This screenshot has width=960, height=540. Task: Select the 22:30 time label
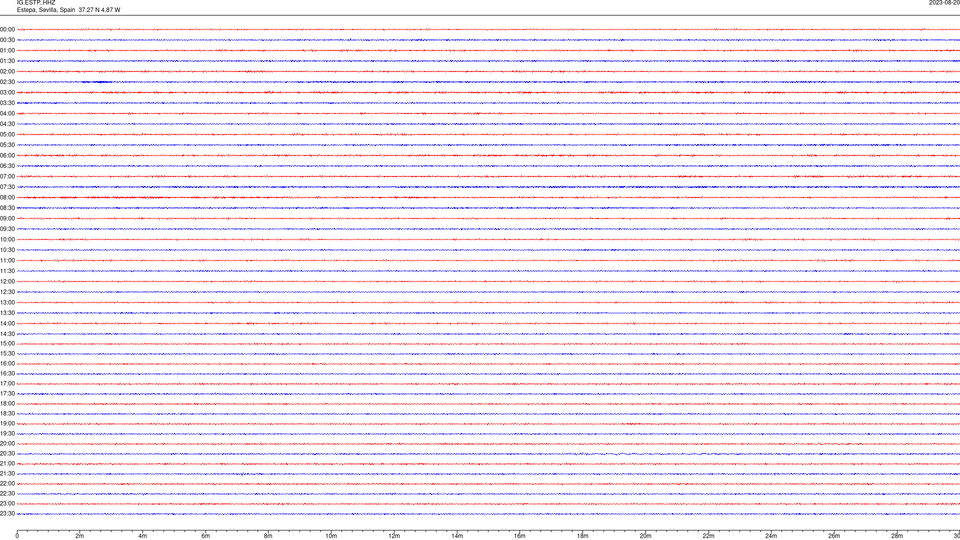pyautogui.click(x=7, y=493)
